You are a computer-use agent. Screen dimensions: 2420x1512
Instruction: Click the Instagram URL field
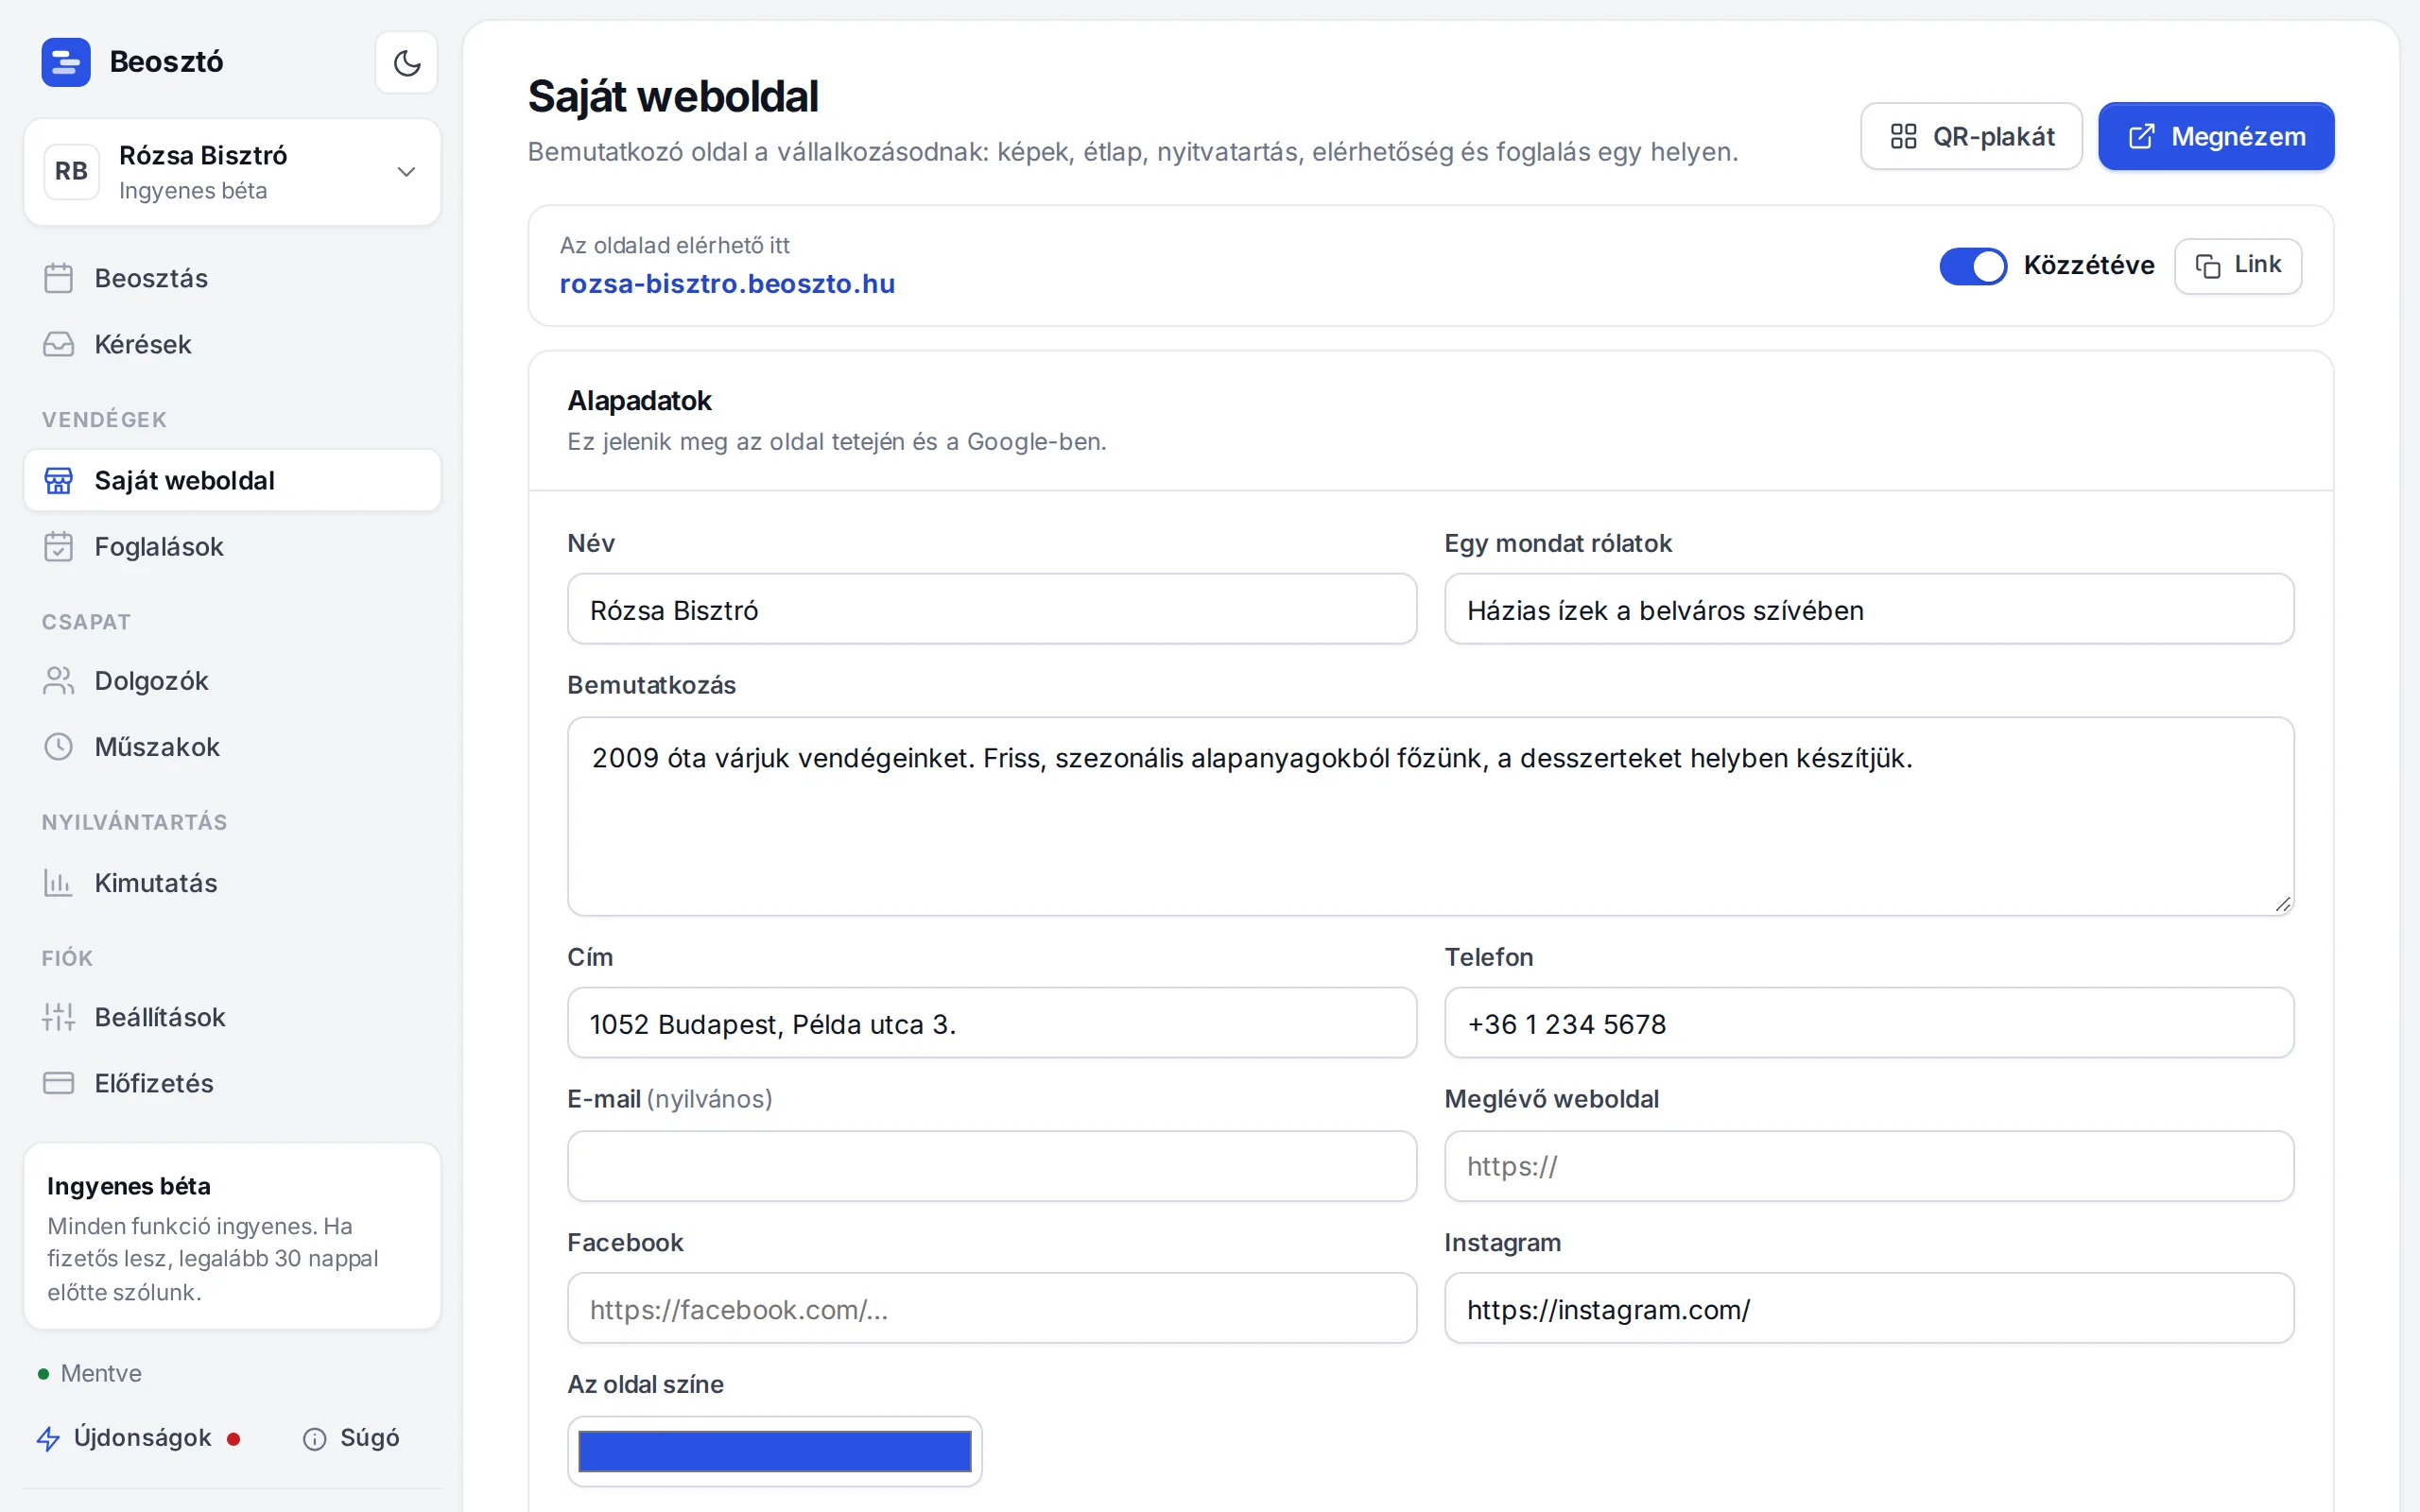pyautogui.click(x=1869, y=1308)
